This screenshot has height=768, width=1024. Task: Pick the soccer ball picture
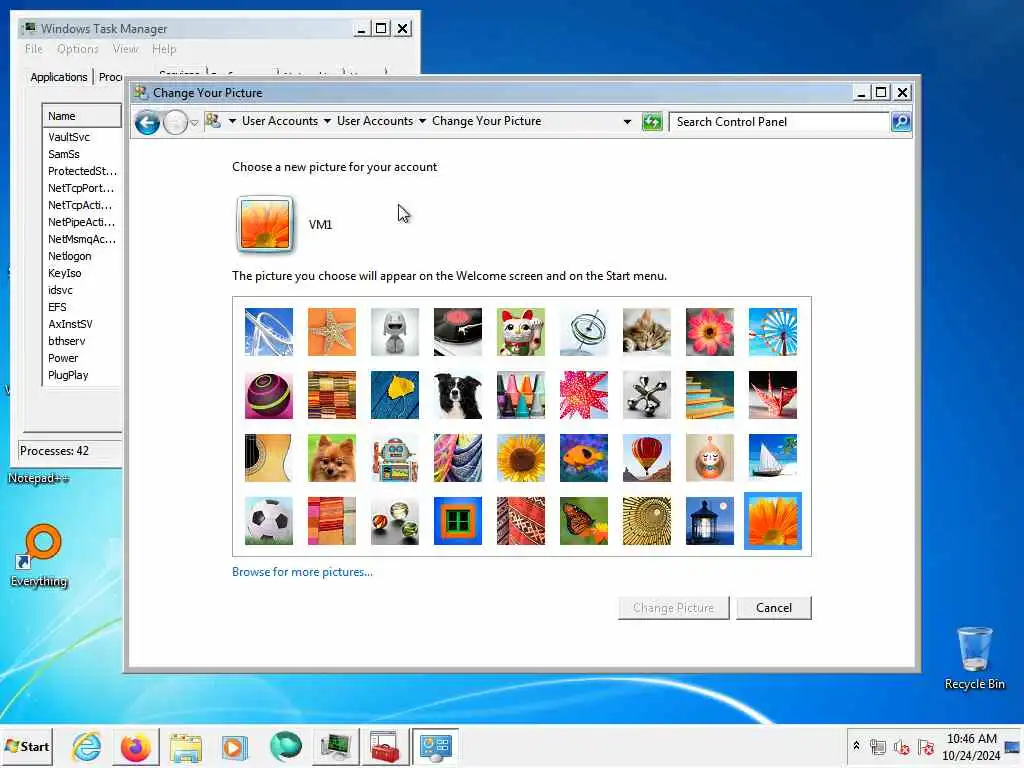(269, 521)
